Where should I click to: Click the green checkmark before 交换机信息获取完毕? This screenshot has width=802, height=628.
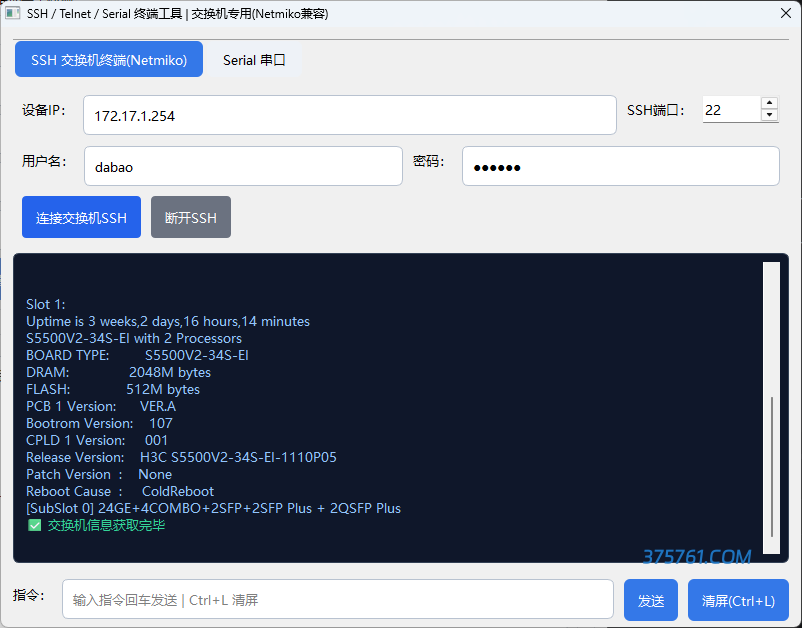coord(34,525)
